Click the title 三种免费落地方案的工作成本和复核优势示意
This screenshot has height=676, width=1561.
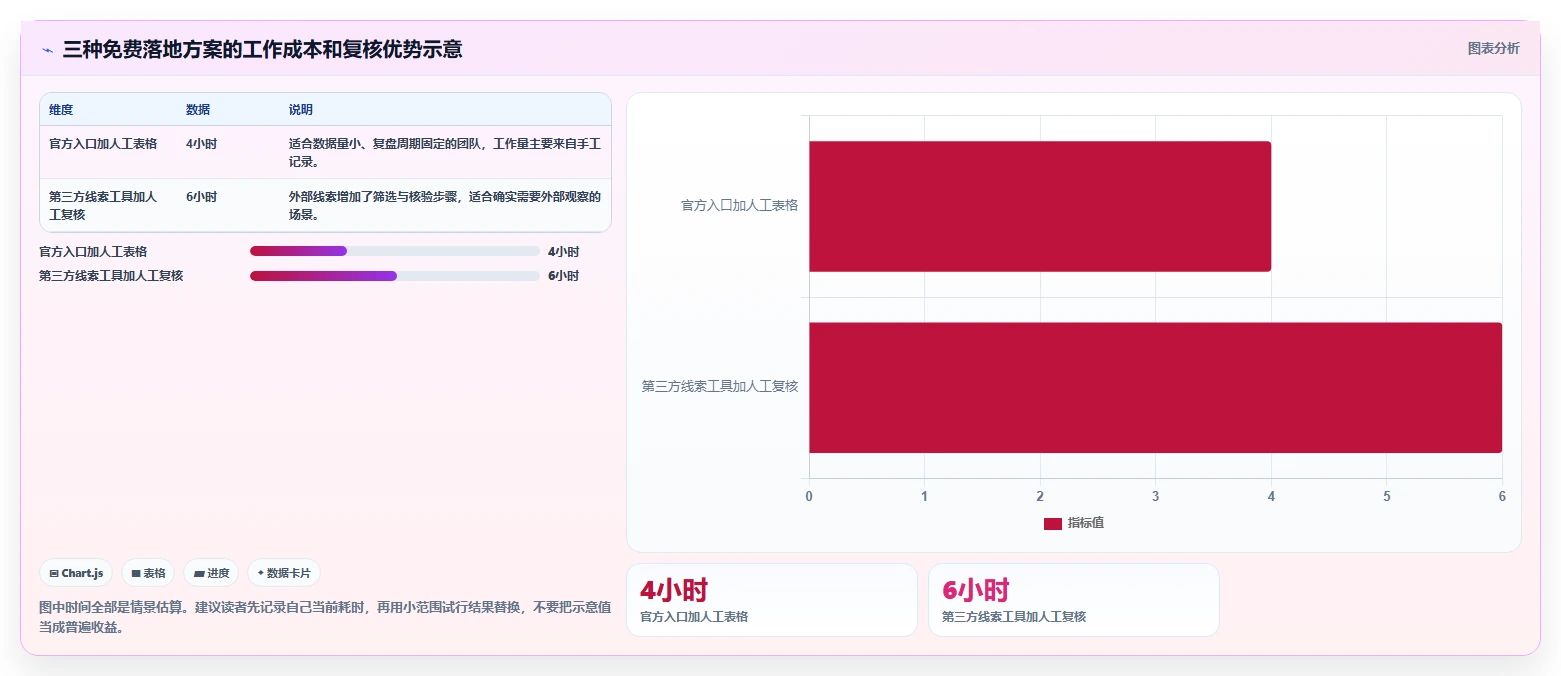[x=263, y=49]
